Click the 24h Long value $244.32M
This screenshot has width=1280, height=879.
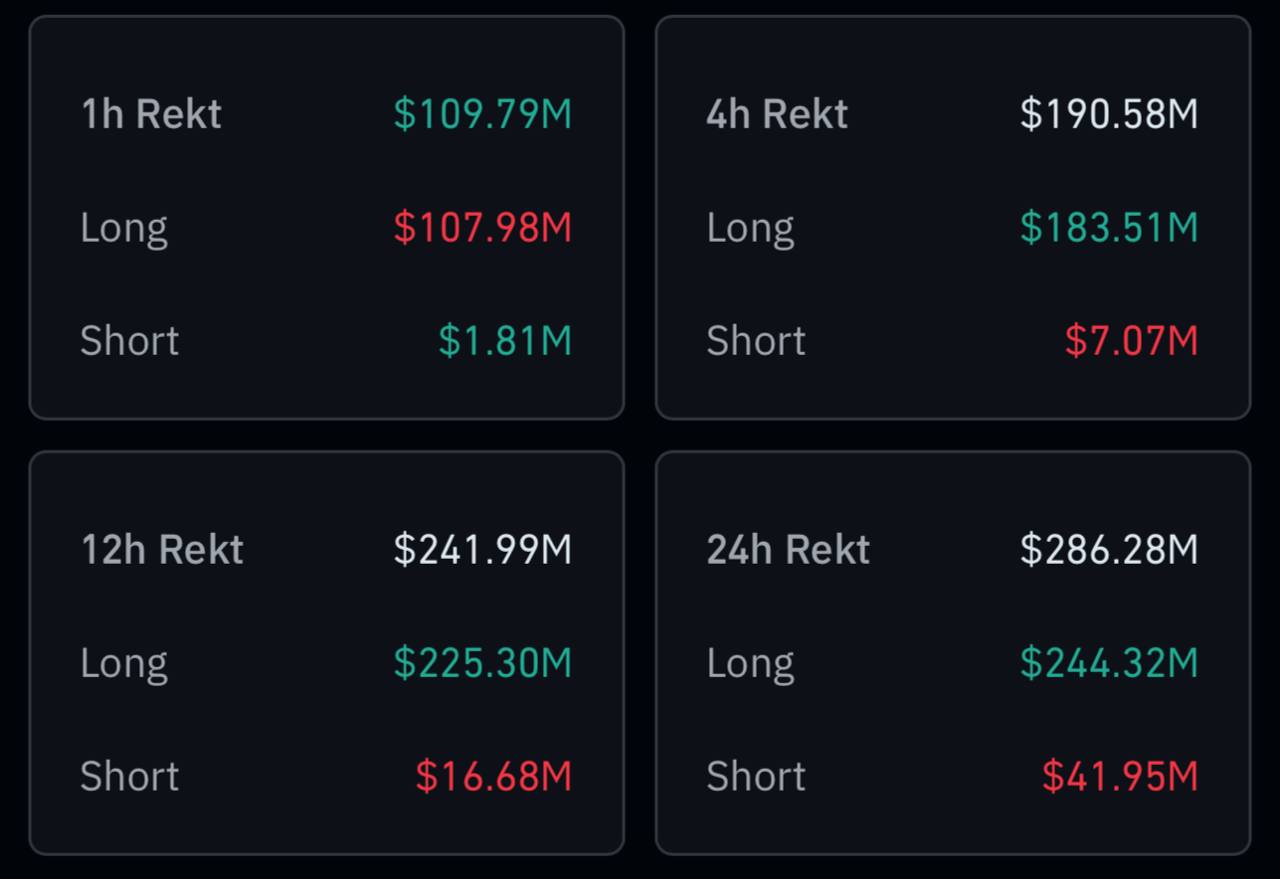click(1109, 663)
